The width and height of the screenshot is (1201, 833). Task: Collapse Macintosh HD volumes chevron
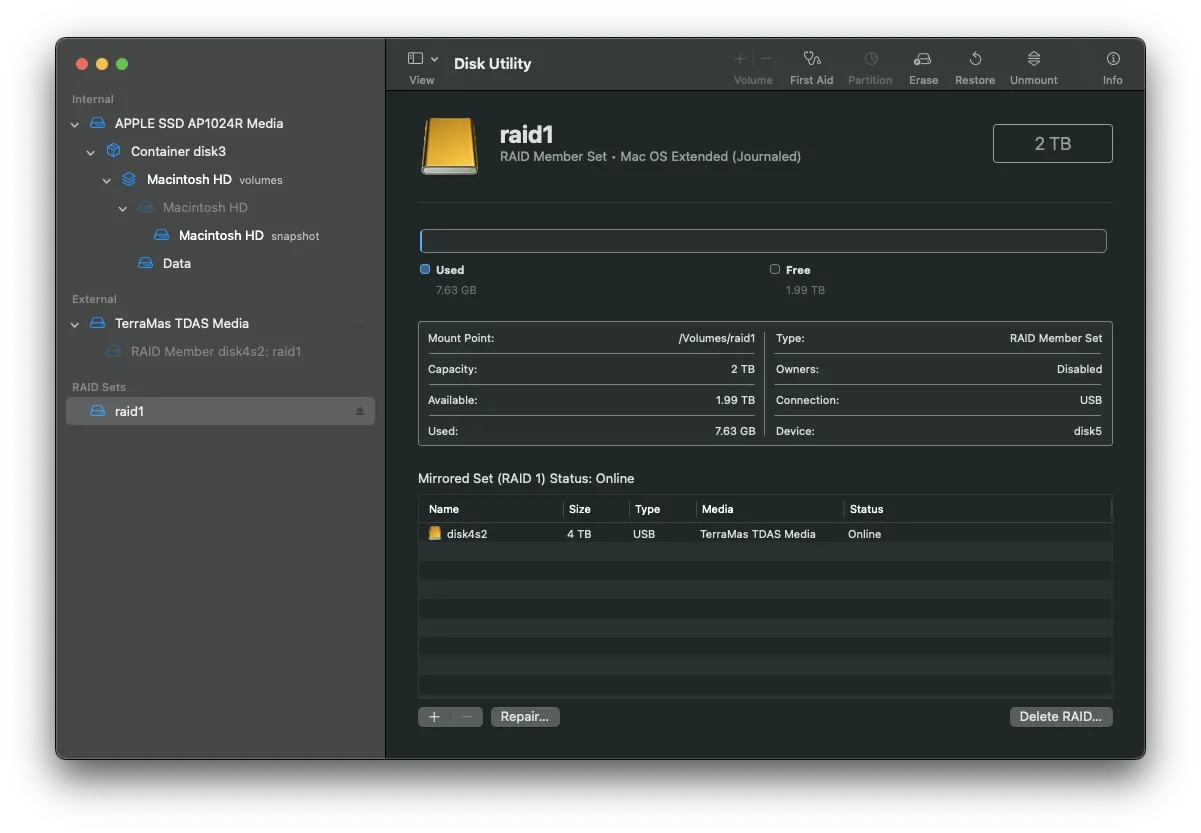click(x=107, y=180)
